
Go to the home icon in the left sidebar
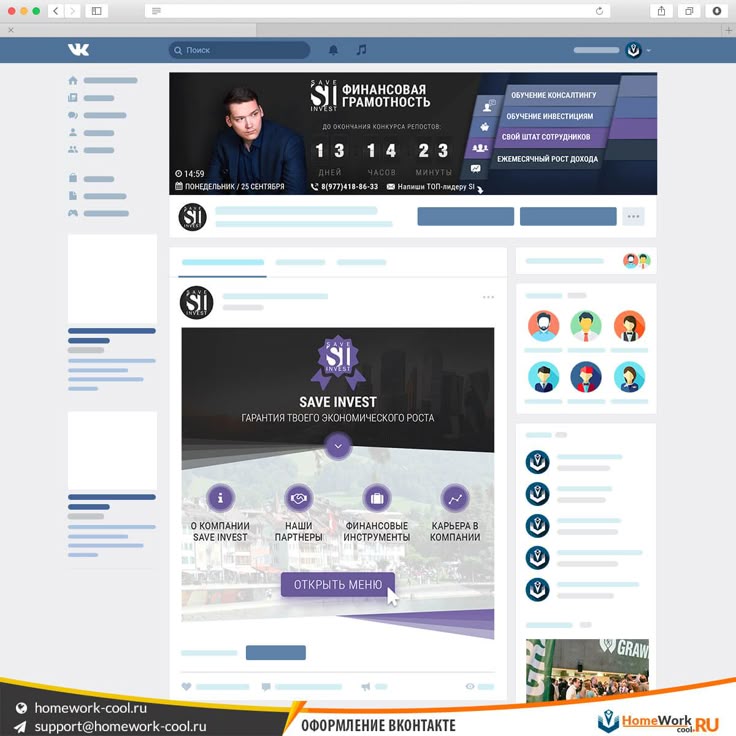click(73, 80)
